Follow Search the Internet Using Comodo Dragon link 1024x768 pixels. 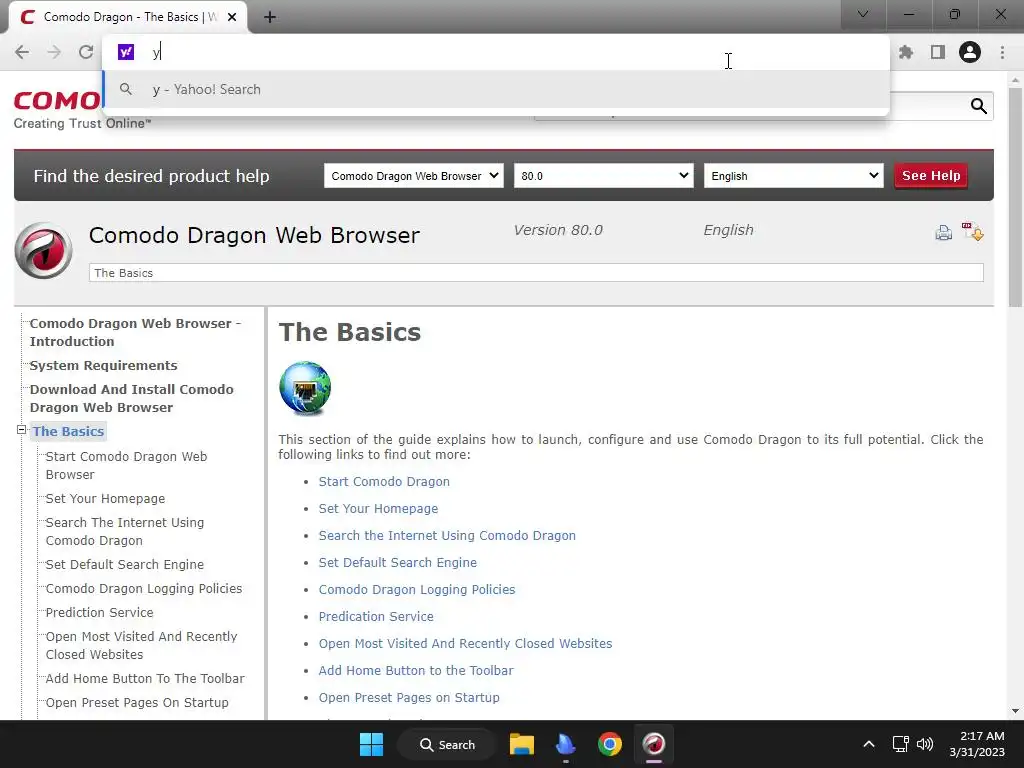coord(447,536)
